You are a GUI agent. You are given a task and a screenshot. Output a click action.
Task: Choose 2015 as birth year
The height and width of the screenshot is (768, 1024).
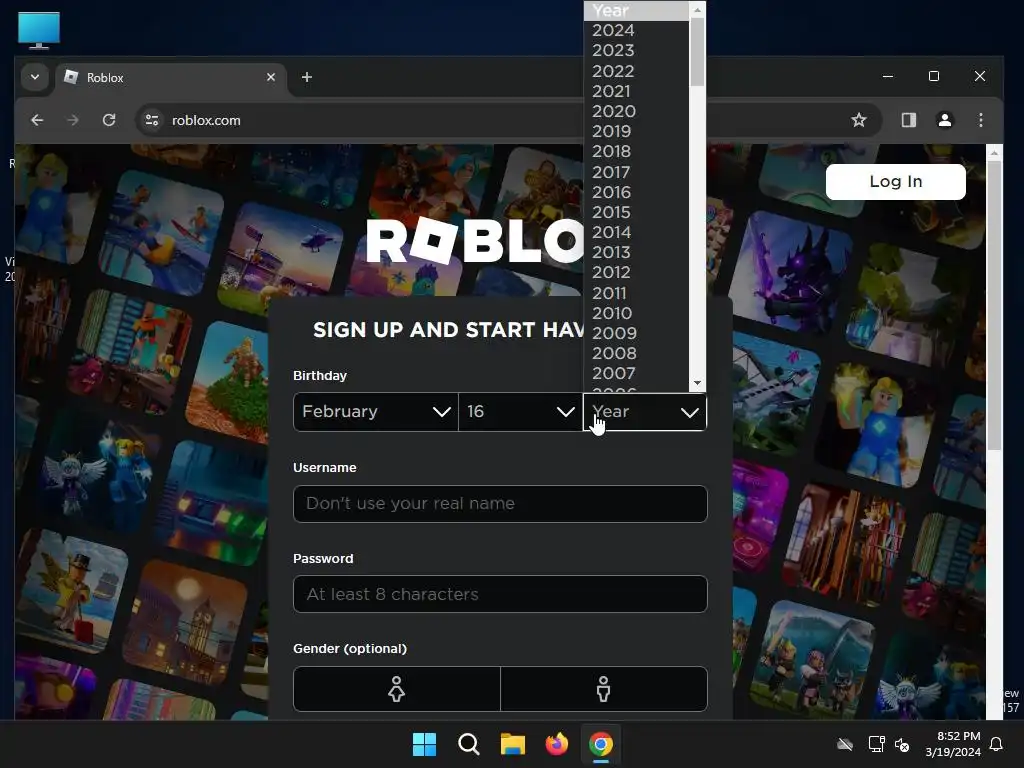[635, 212]
